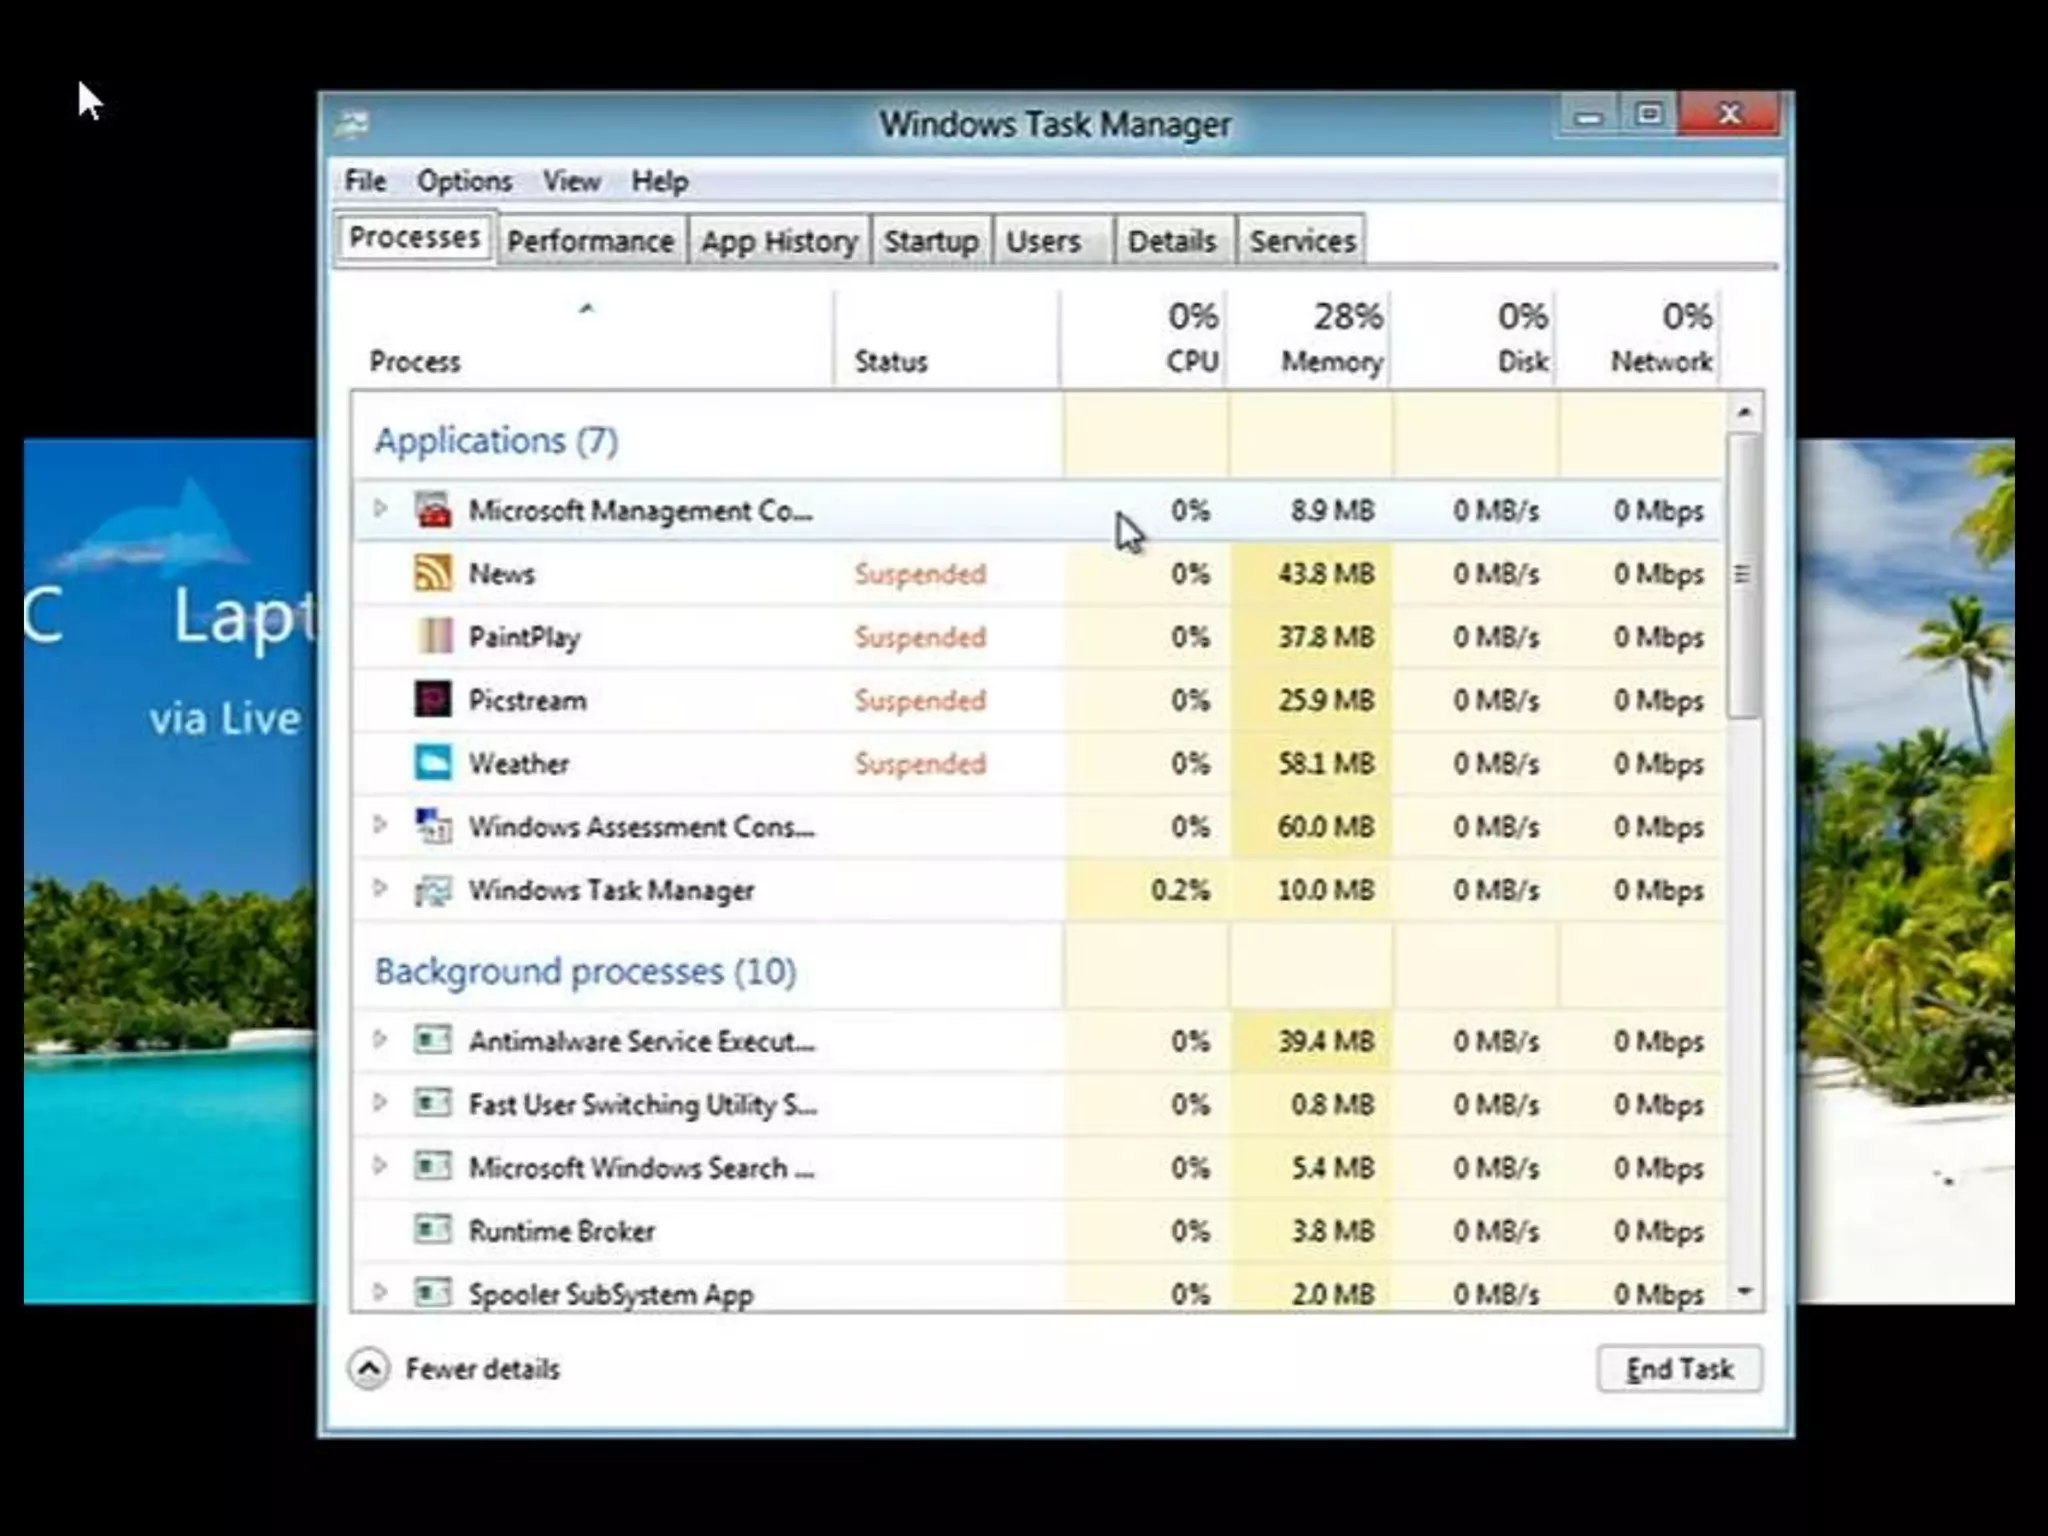Expand Microsoft Management Console process row

[x=380, y=508]
